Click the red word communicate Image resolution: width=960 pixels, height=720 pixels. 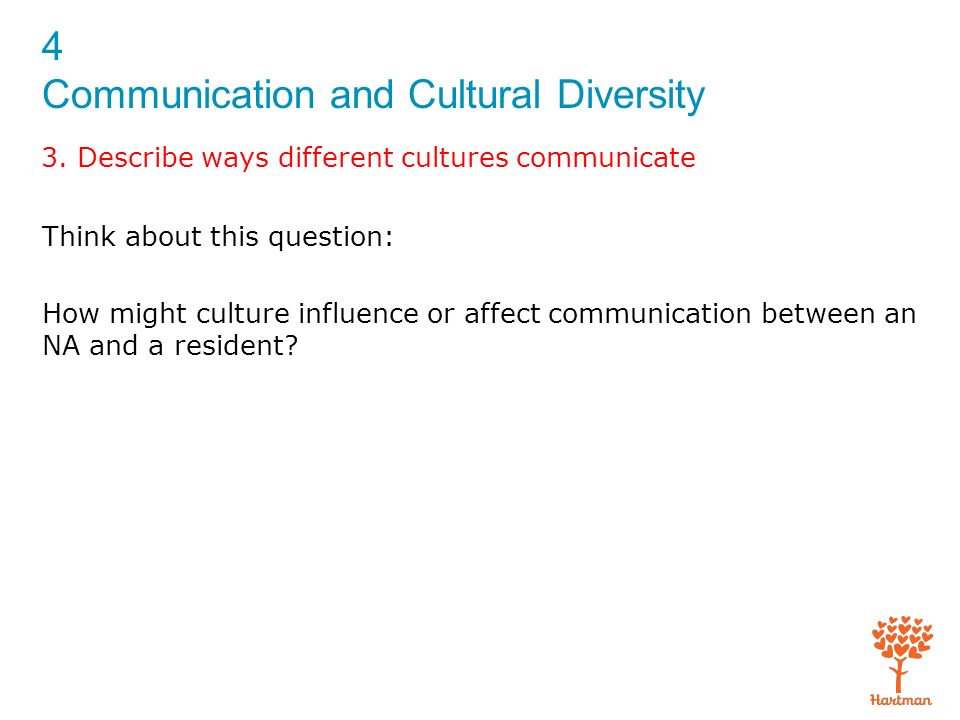[606, 157]
